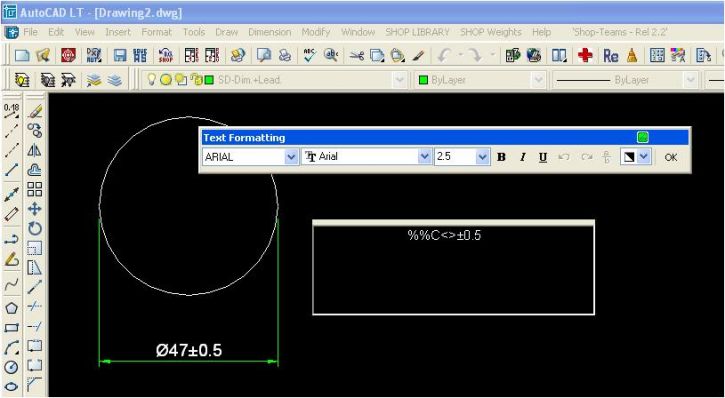This screenshot has height=398, width=725.
Task: Open the ARIAL text style dropdown
Action: click(291, 157)
